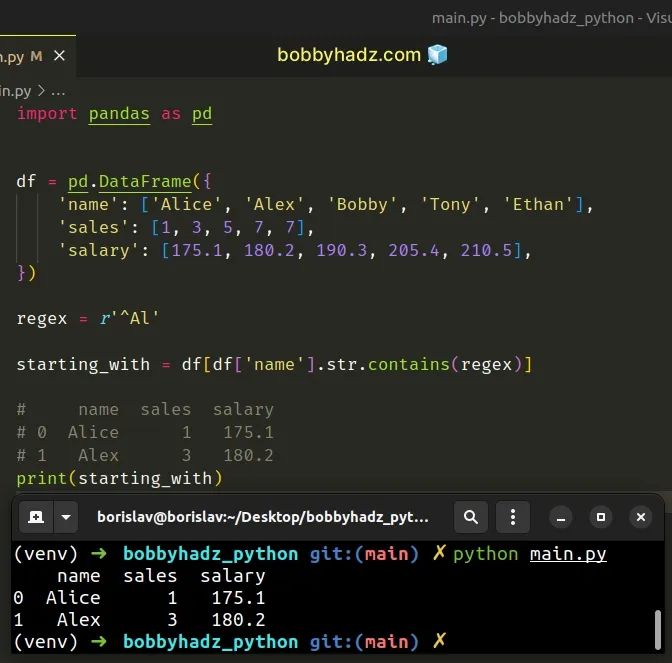The width and height of the screenshot is (672, 663).
Task: Close the terminal window
Action: coord(641,517)
